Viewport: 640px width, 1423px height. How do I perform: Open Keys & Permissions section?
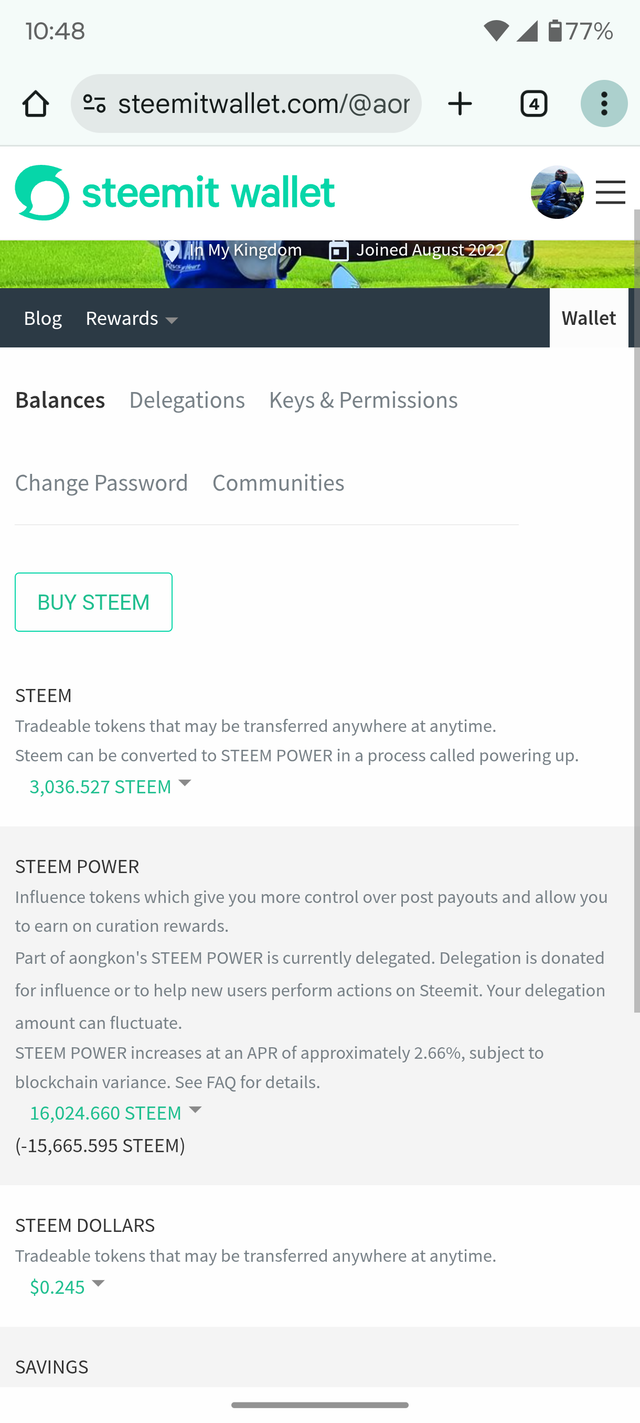tap(363, 401)
